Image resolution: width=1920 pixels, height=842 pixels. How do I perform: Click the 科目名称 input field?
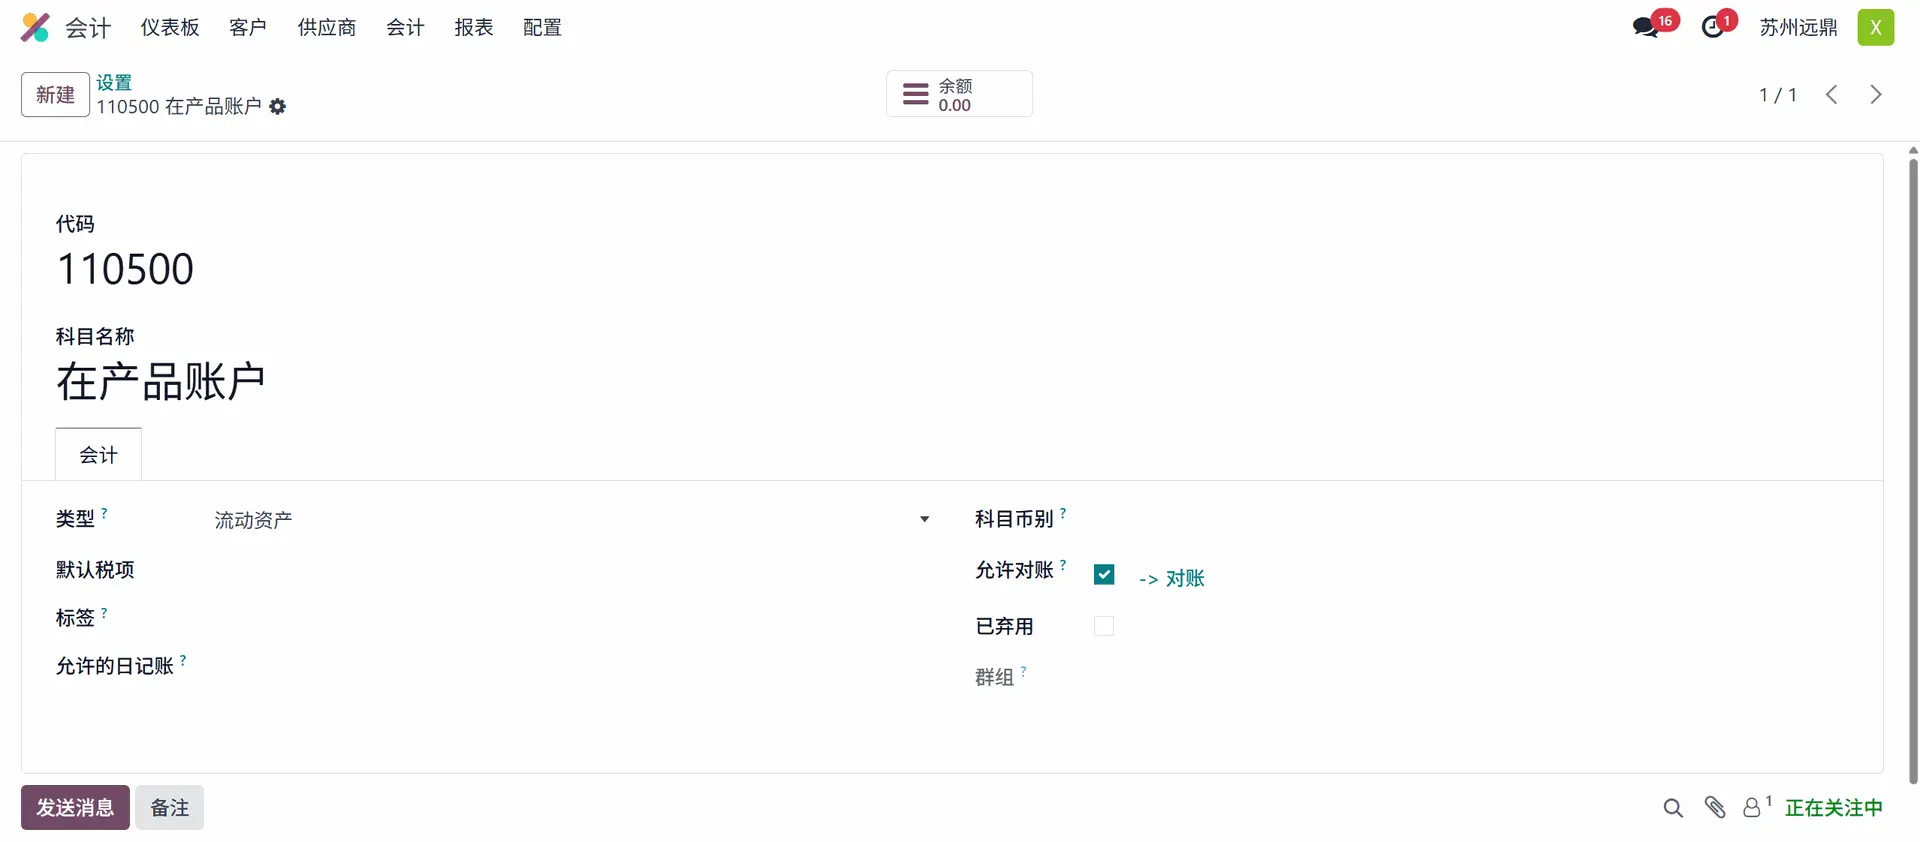point(400,382)
